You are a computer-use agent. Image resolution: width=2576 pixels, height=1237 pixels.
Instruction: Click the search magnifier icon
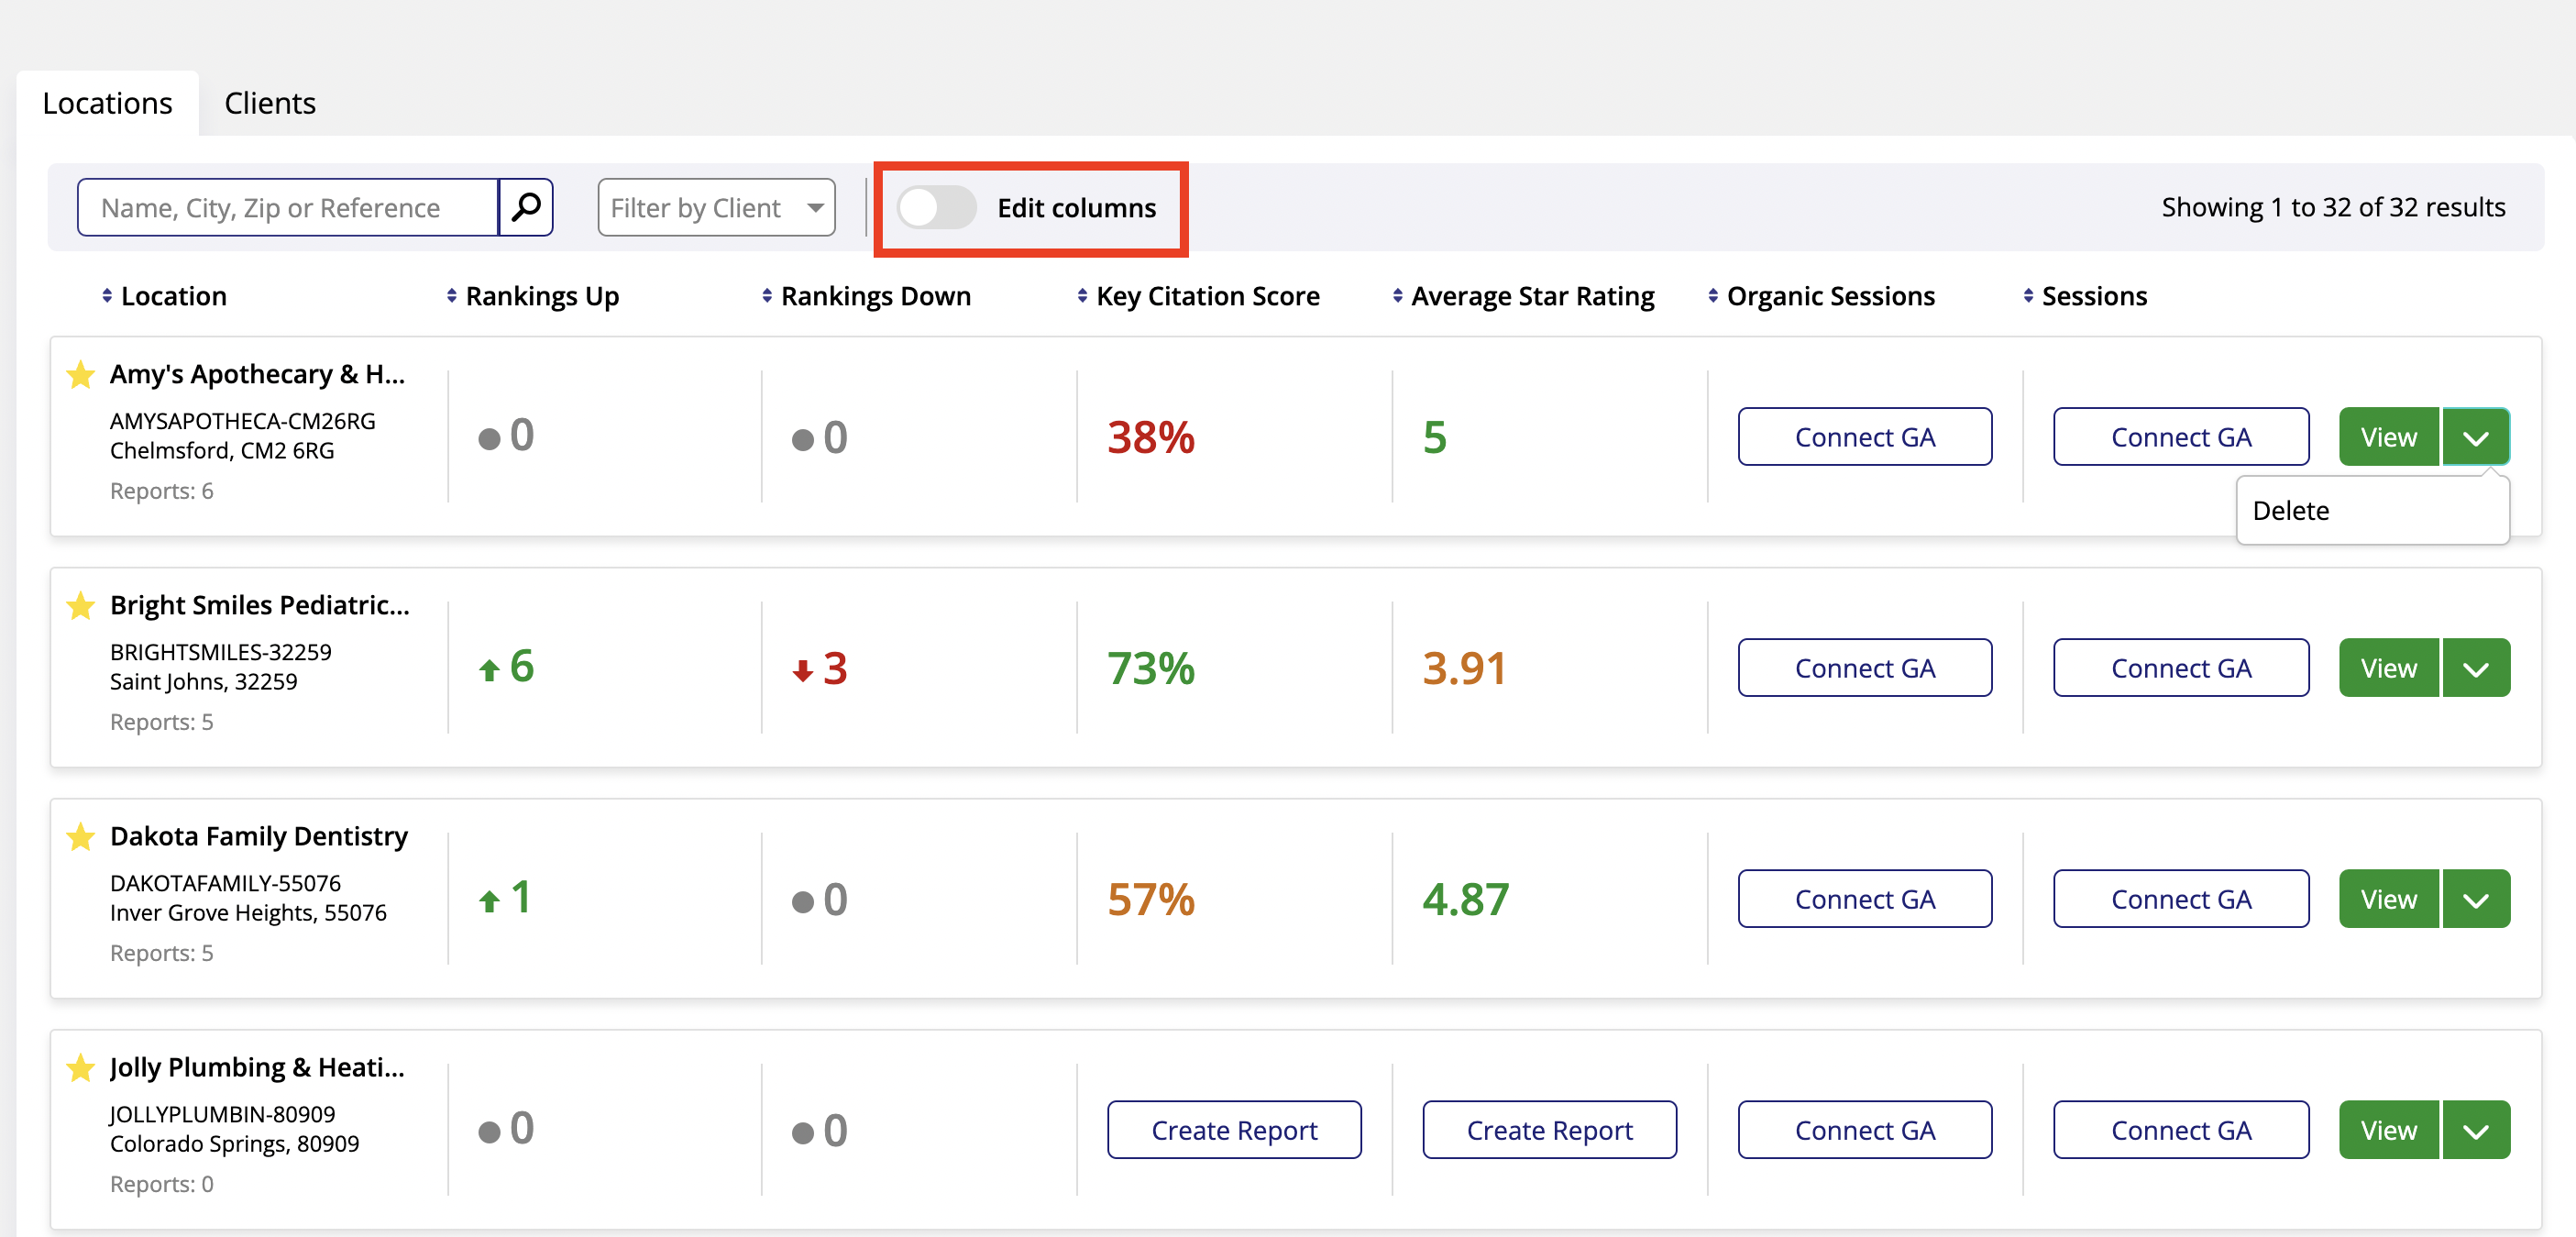(x=526, y=207)
